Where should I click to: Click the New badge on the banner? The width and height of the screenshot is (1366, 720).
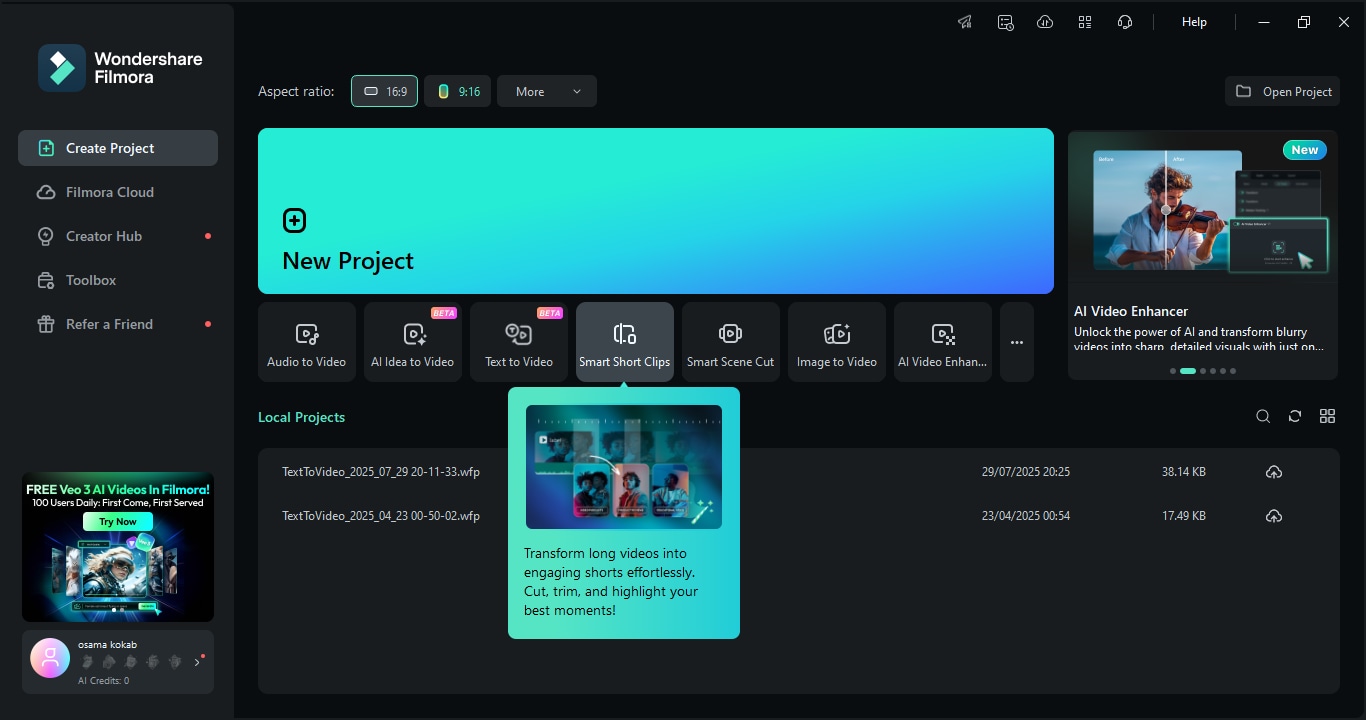click(1305, 150)
